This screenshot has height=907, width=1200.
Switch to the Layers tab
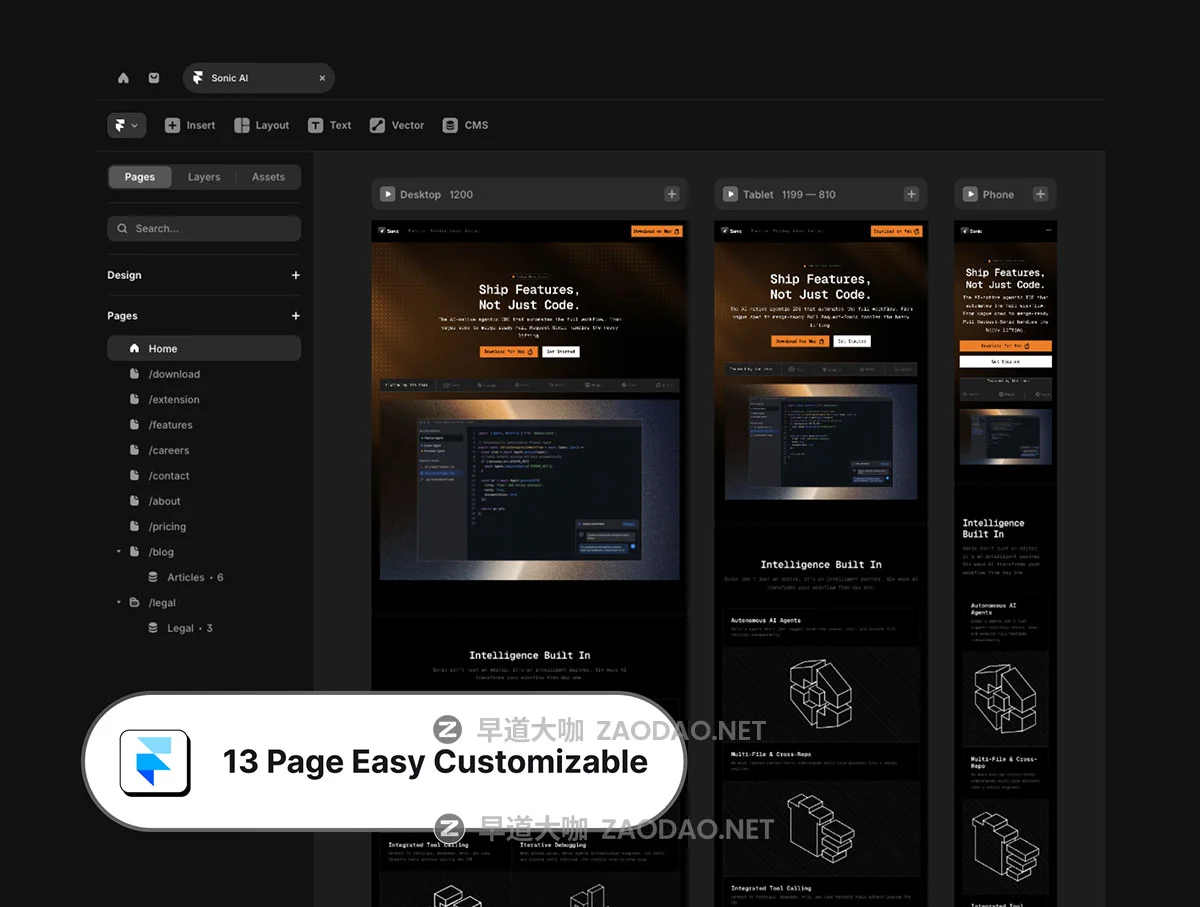[x=204, y=177]
